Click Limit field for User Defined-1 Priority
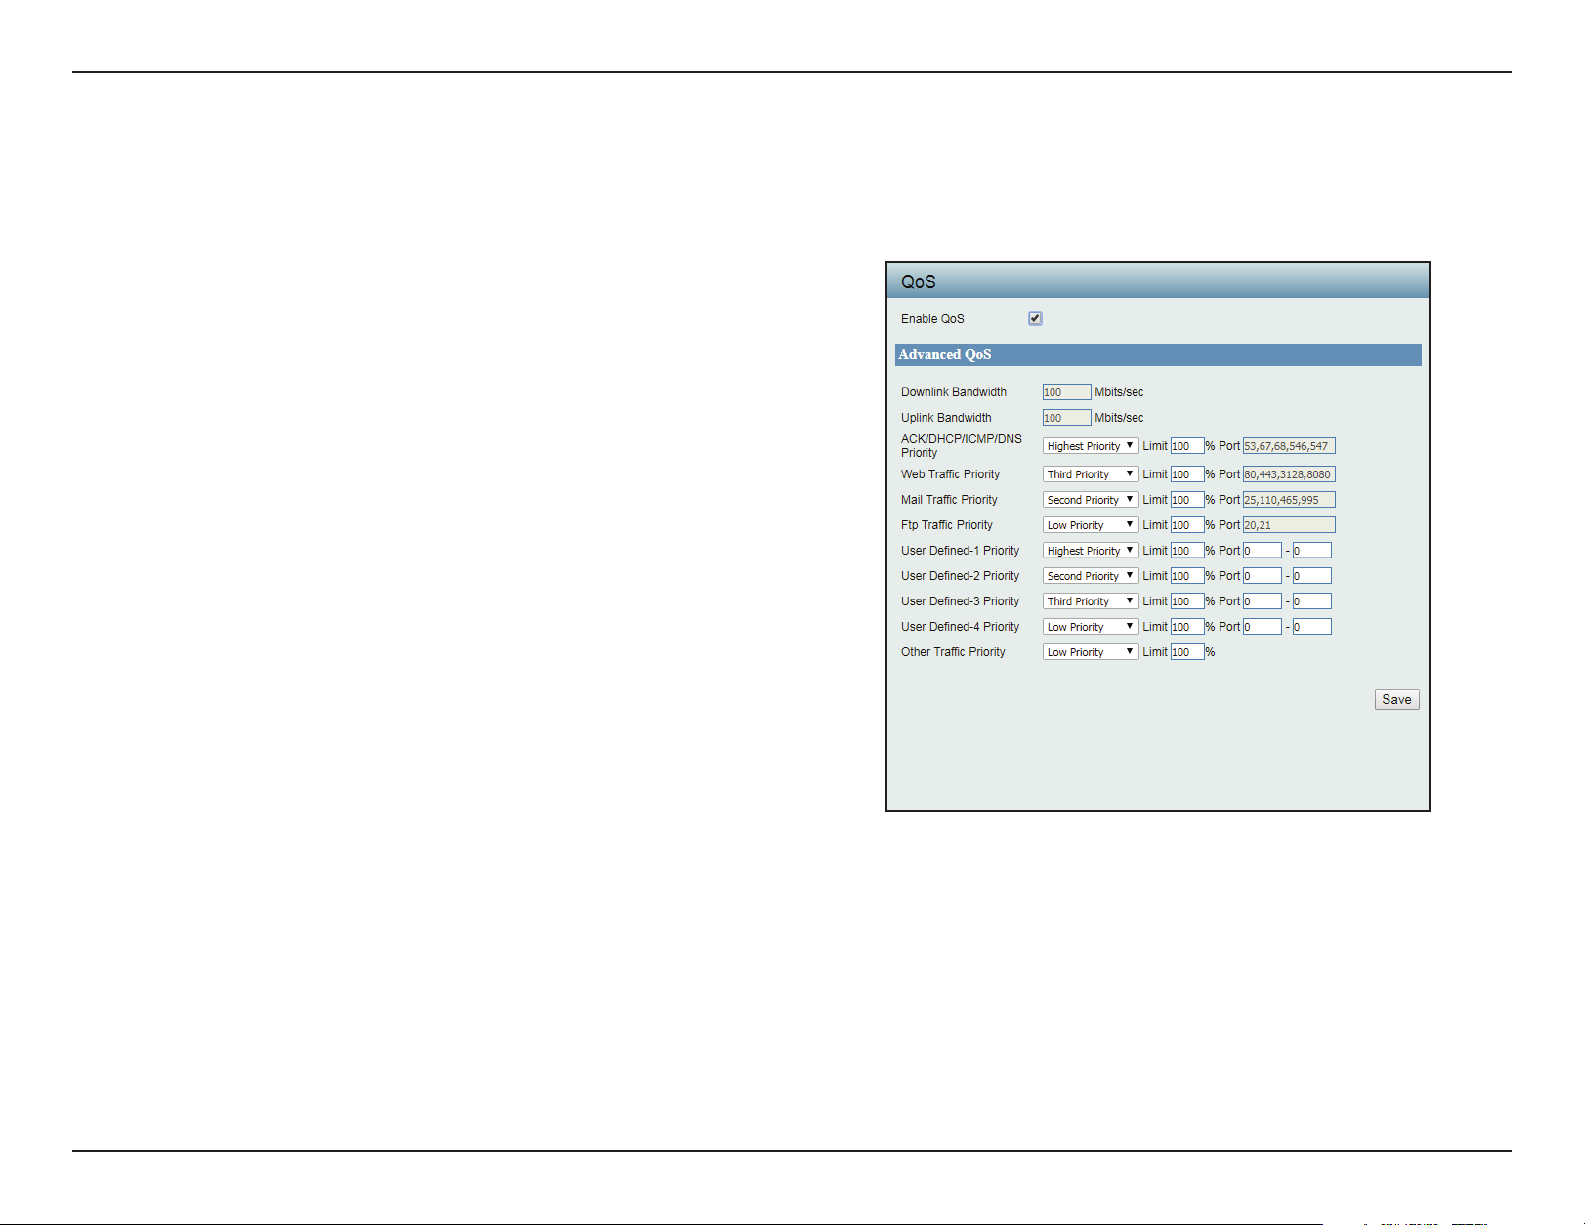Viewport: 1585px width, 1225px height. 1187,551
